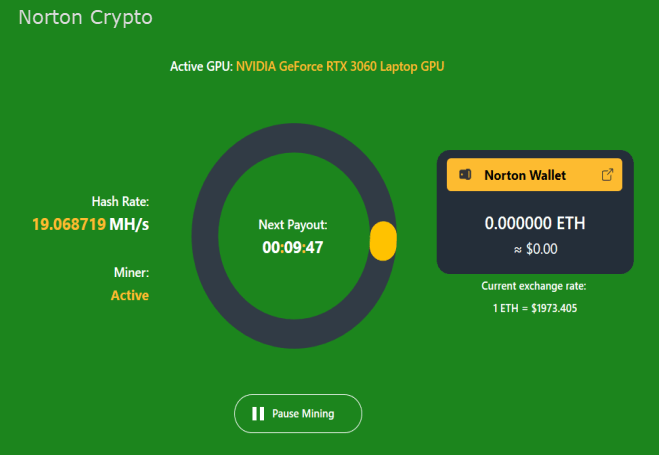Image resolution: width=659 pixels, height=455 pixels.
Task: Click the Norton Crypto title
Action: click(x=85, y=18)
